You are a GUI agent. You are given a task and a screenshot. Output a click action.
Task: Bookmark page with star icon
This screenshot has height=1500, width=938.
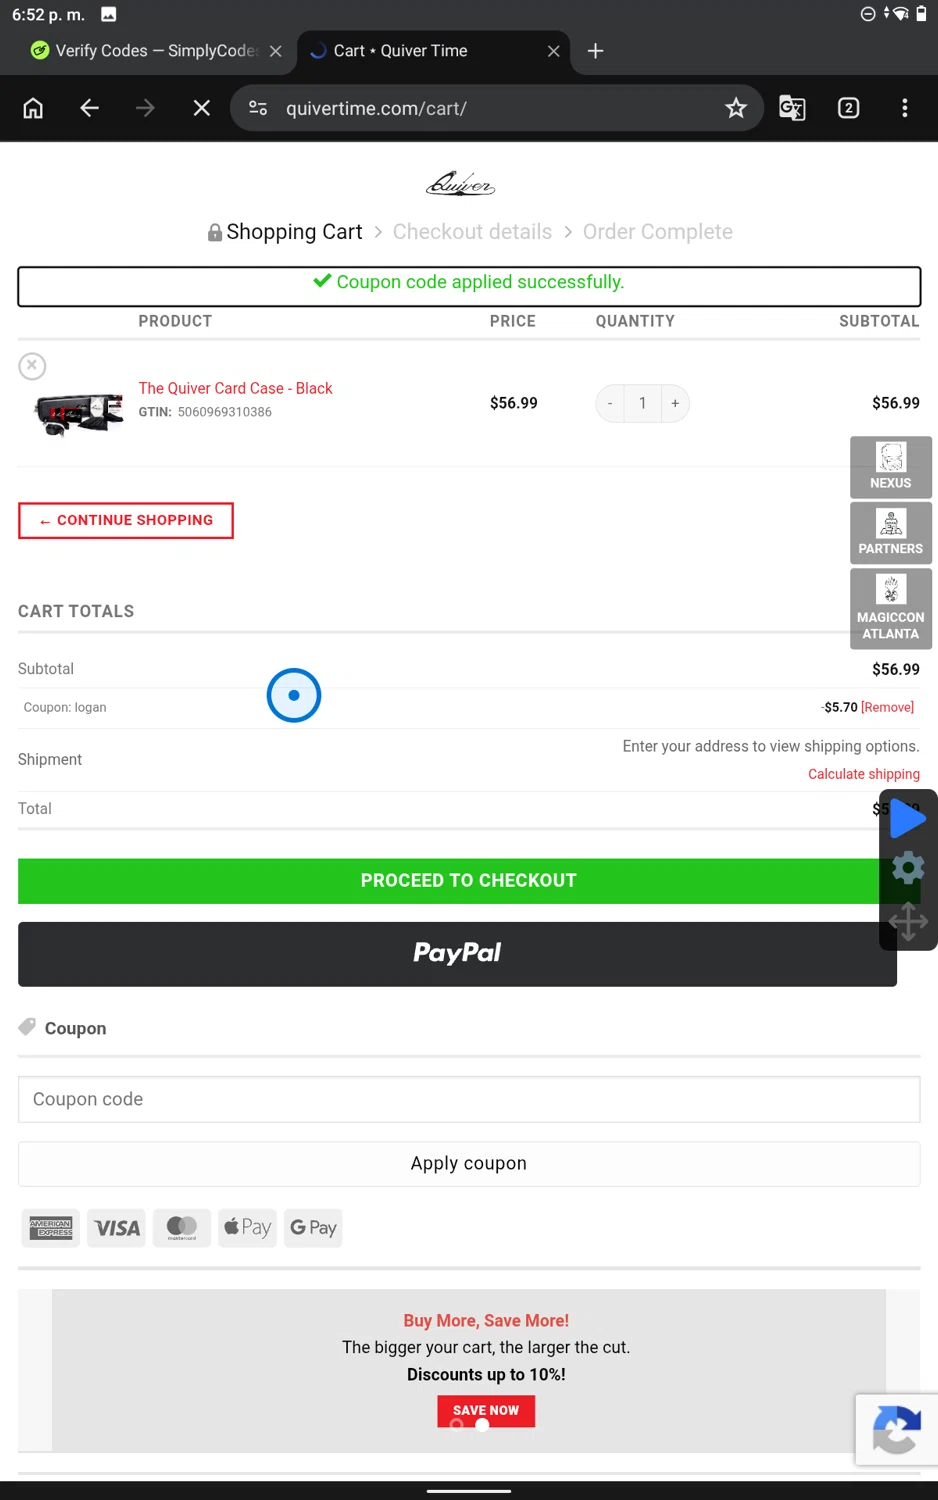(736, 108)
